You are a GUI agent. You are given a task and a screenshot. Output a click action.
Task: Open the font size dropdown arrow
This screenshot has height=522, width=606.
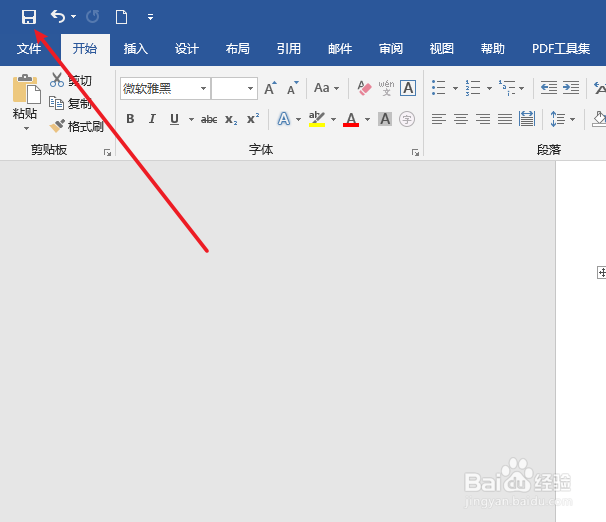(x=250, y=89)
